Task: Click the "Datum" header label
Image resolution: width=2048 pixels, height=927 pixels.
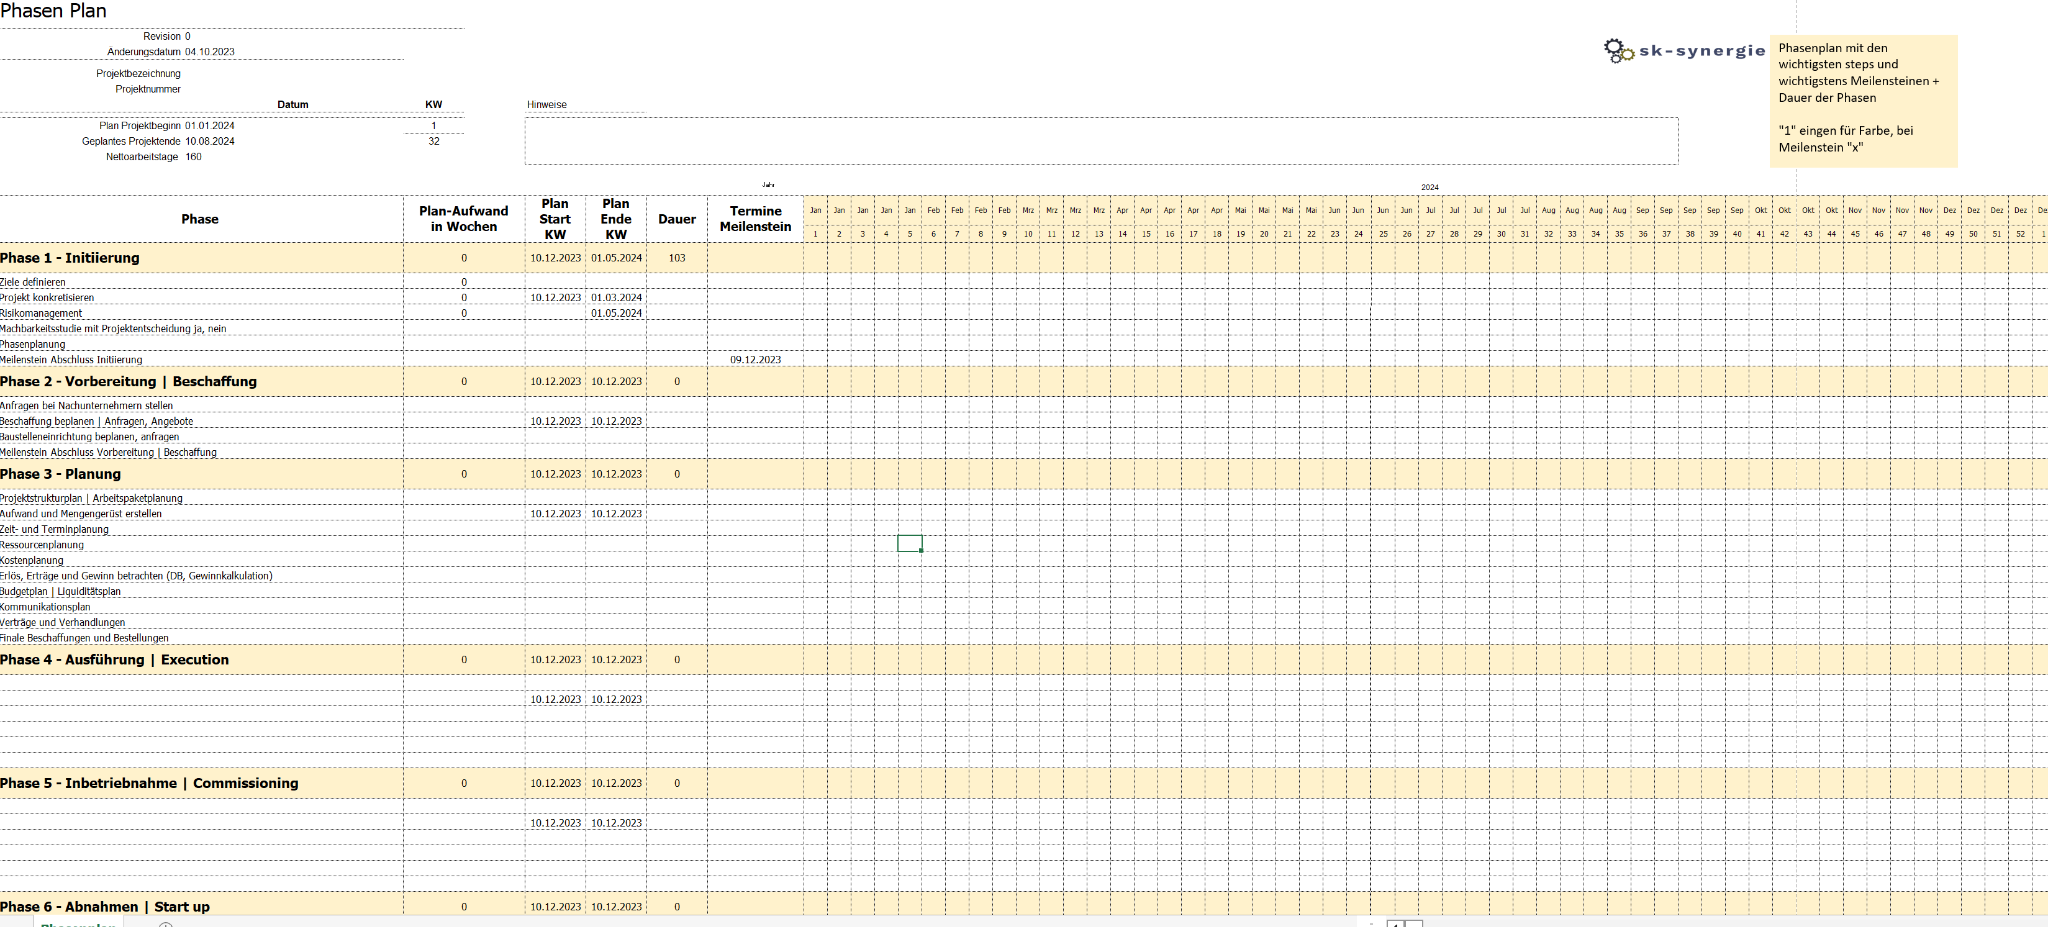Action: tap(293, 105)
